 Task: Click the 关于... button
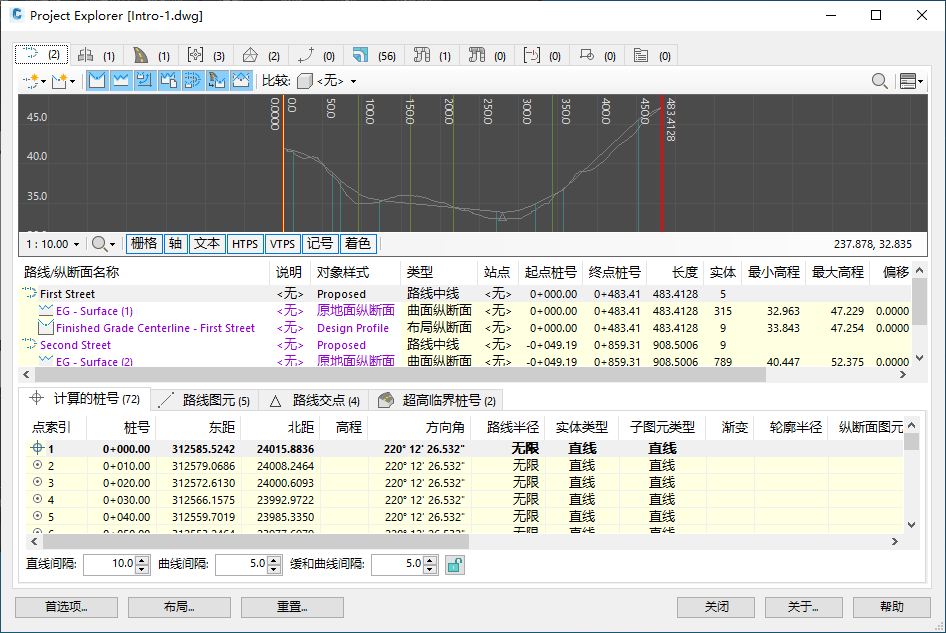tap(804, 607)
